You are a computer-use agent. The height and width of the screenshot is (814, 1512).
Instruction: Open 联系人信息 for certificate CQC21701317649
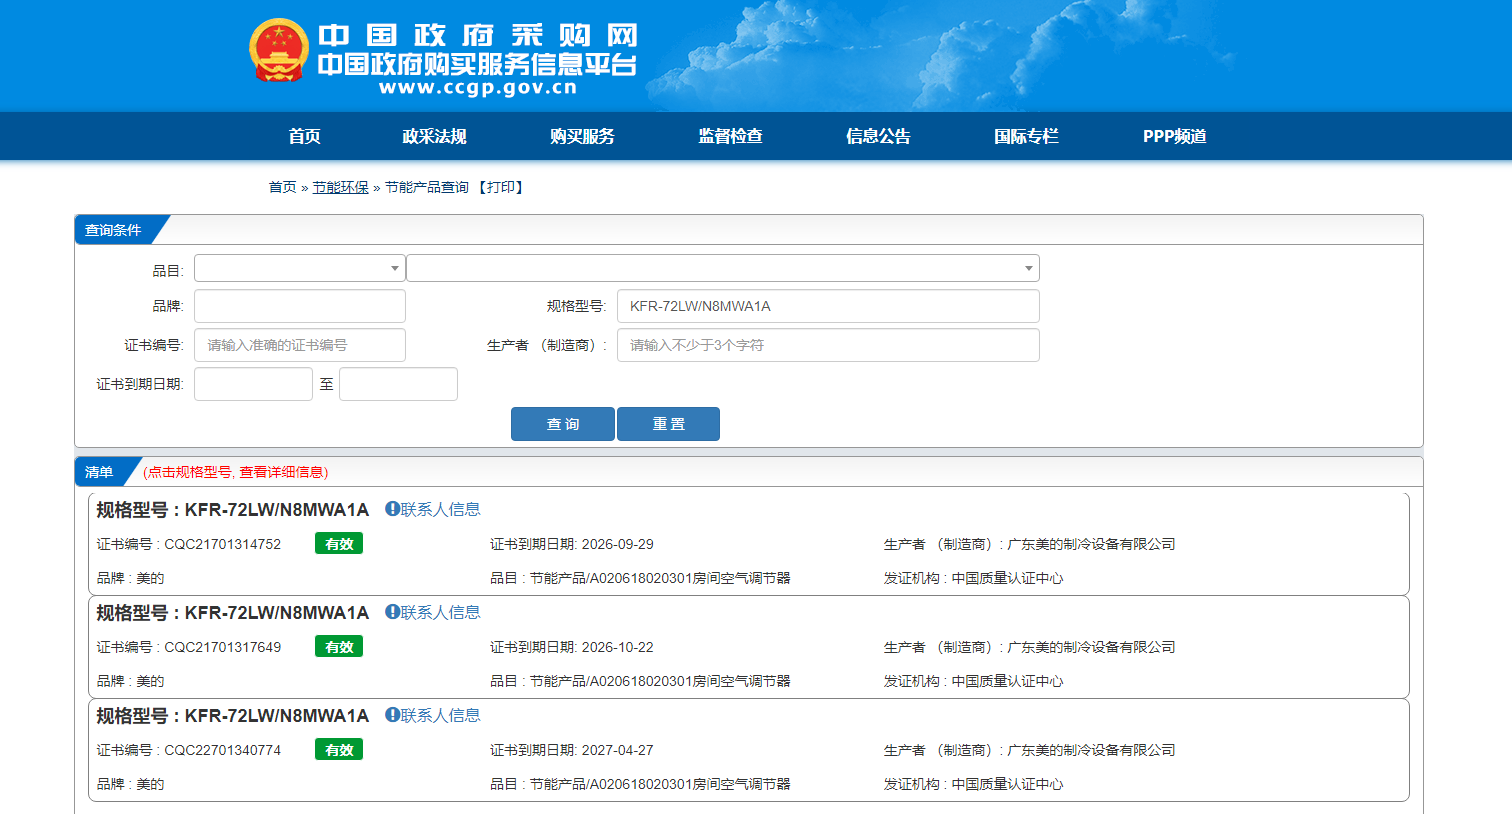point(441,612)
